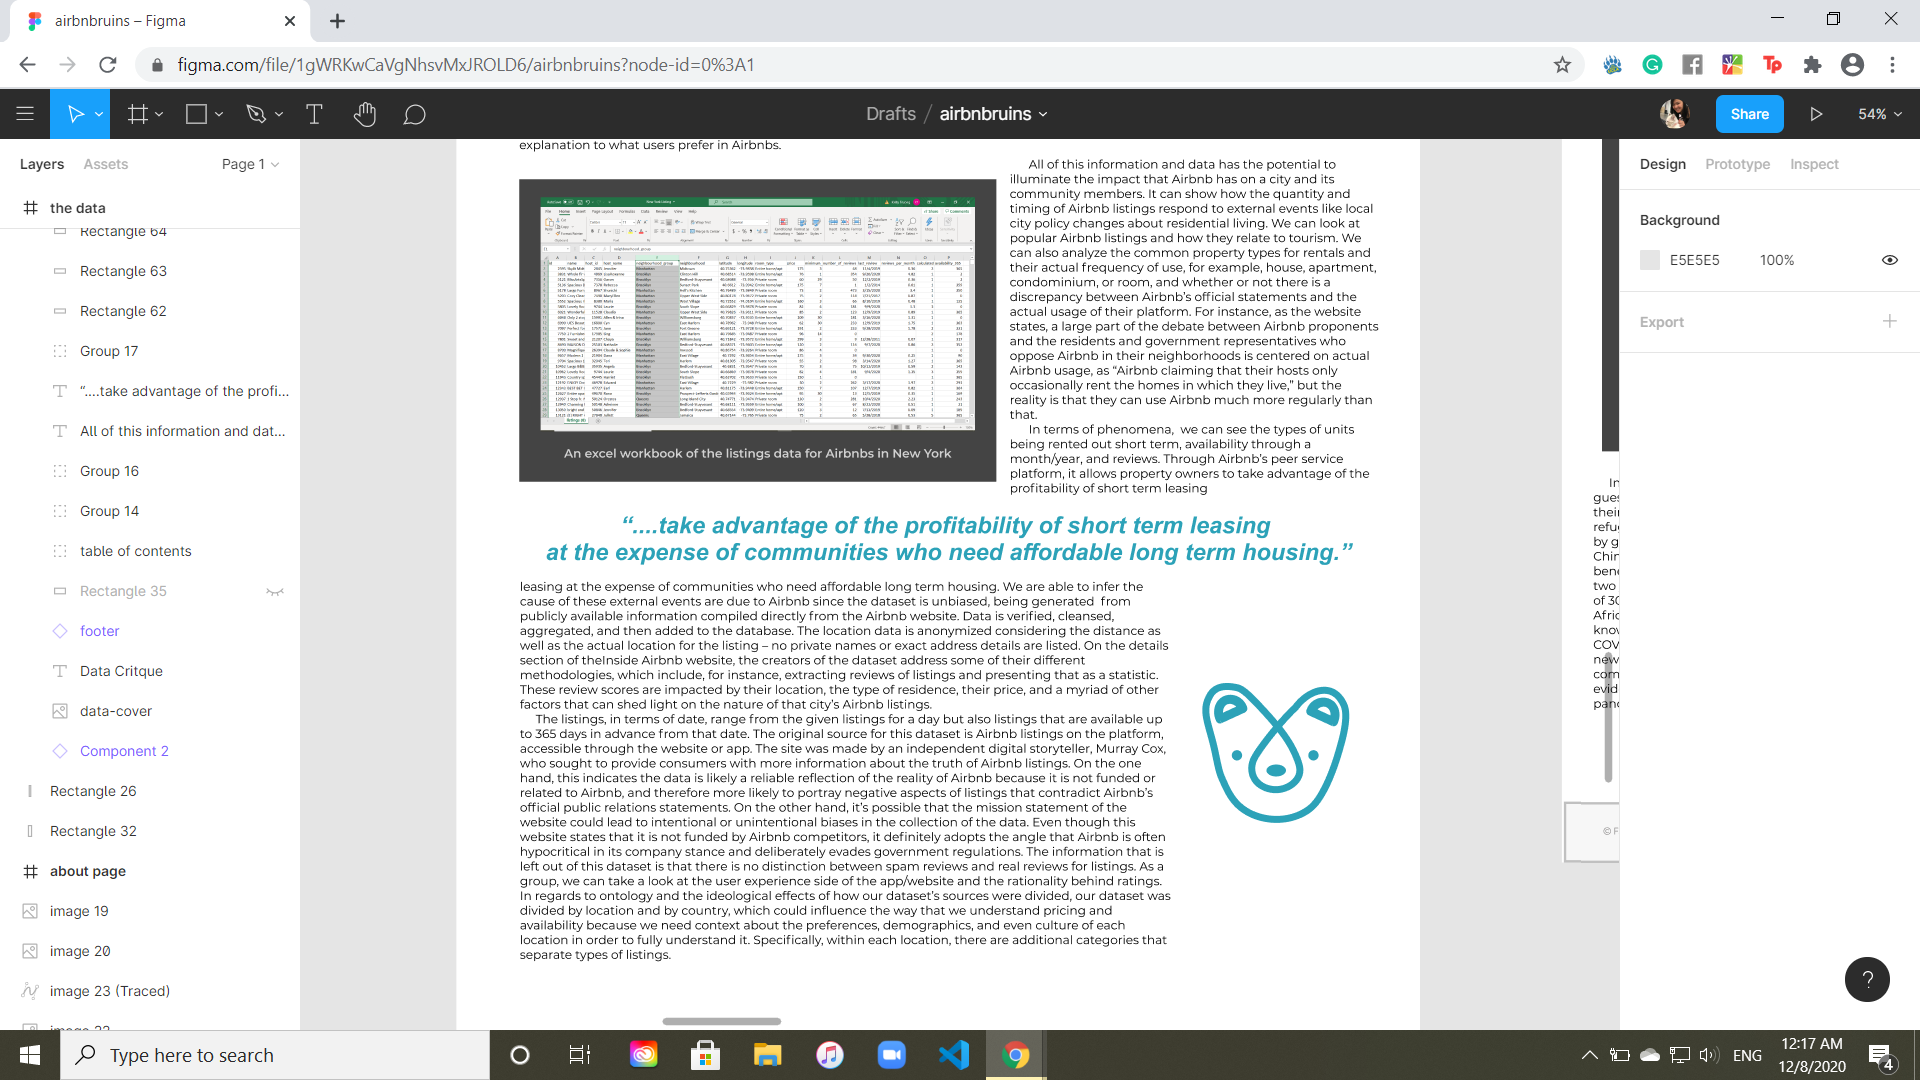Click the E5E5E5 background color swatch

[1650, 260]
